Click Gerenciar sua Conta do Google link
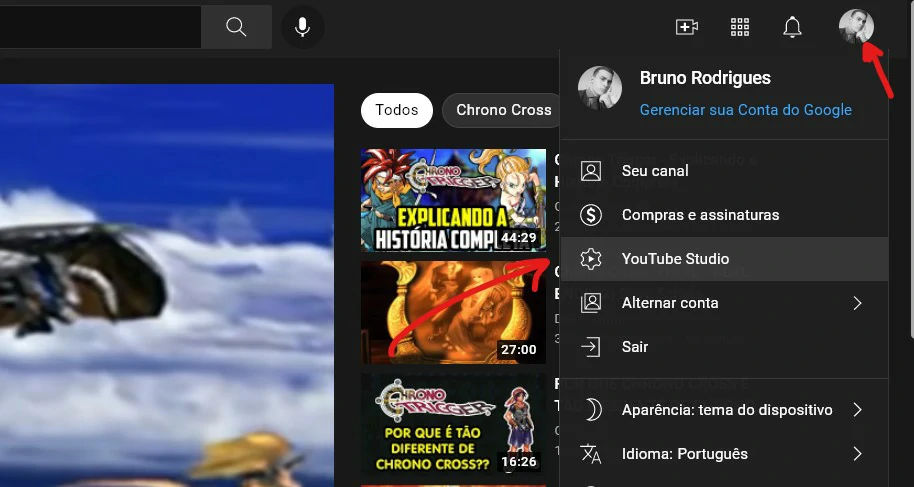Screen dimensions: 914x487 (x=746, y=110)
